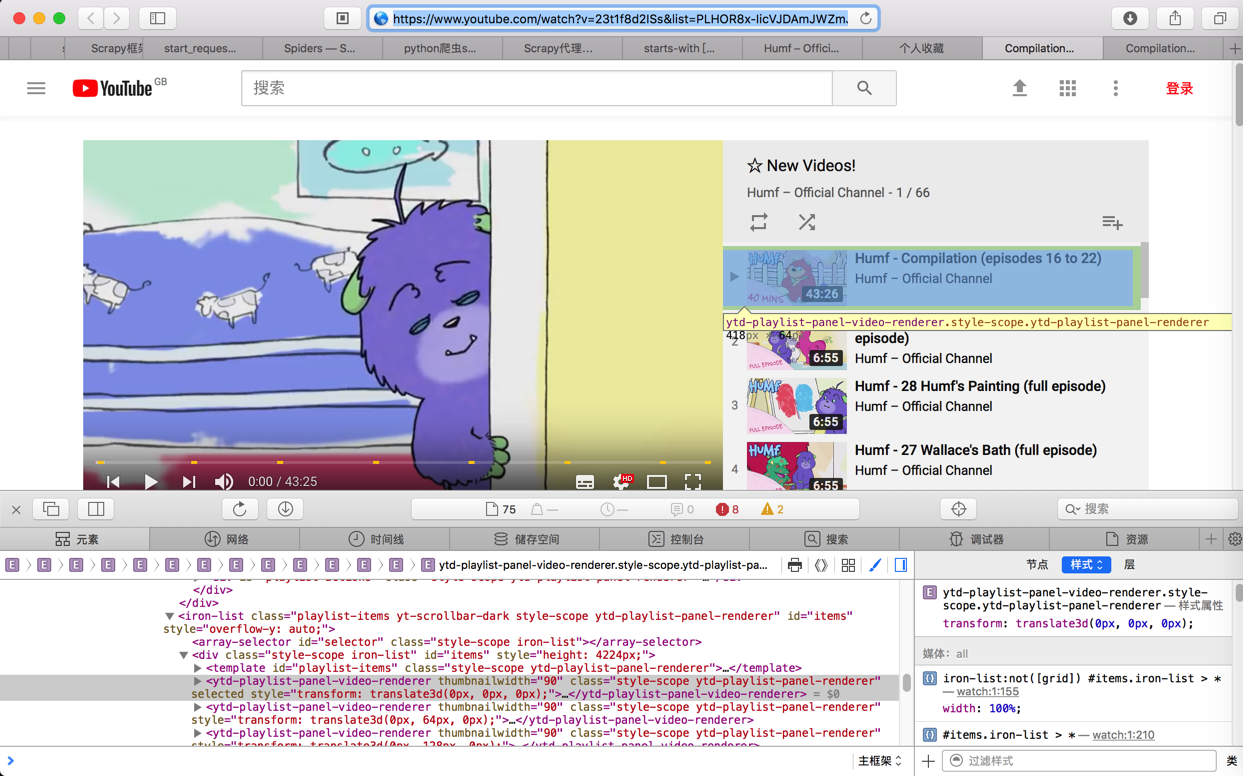Open the 主框架 frame dropdown
1243x776 pixels.
pos(879,761)
